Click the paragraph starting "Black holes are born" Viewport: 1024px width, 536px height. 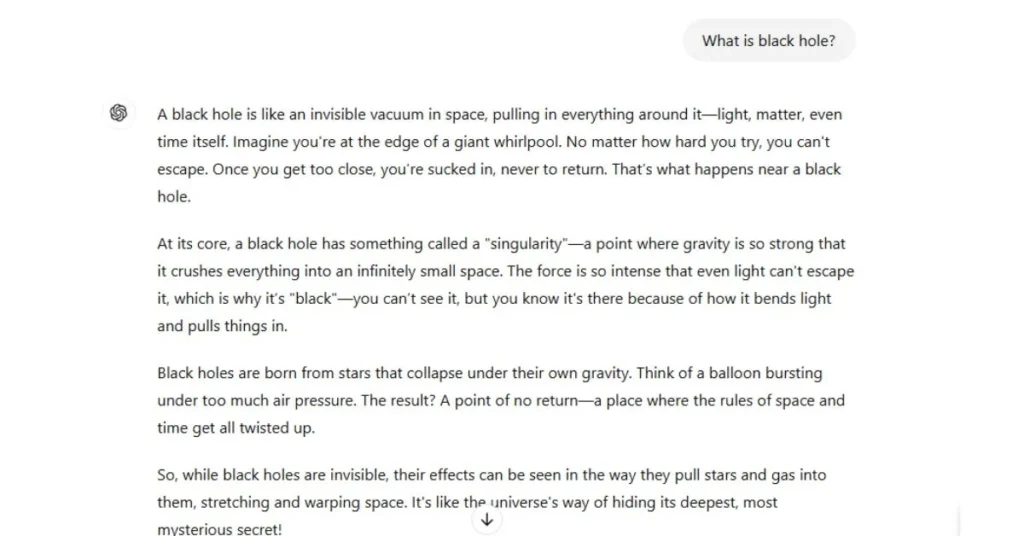[501, 400]
